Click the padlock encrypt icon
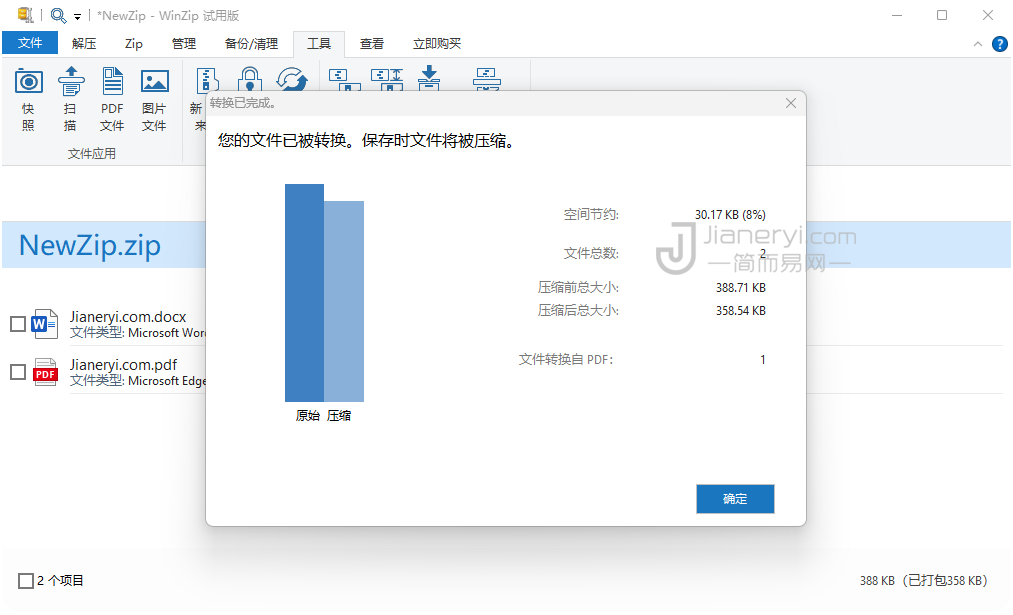 pyautogui.click(x=249, y=79)
